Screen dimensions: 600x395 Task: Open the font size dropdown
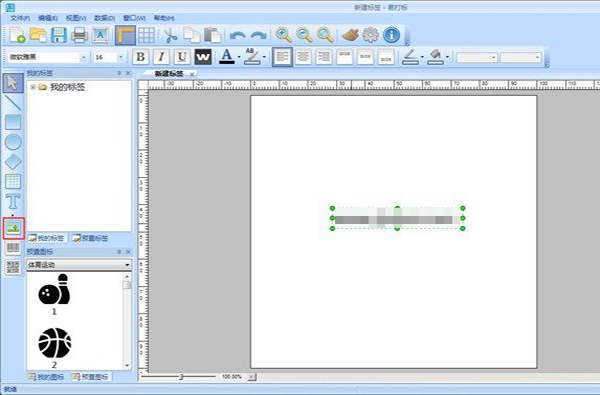pyautogui.click(x=121, y=57)
